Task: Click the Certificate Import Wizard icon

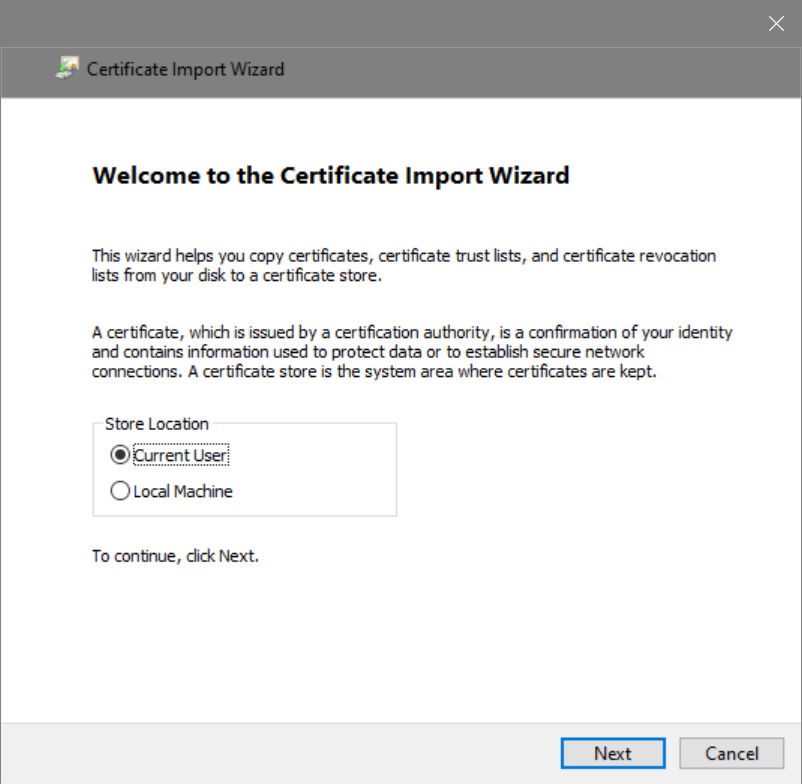Action: pyautogui.click(x=67, y=69)
